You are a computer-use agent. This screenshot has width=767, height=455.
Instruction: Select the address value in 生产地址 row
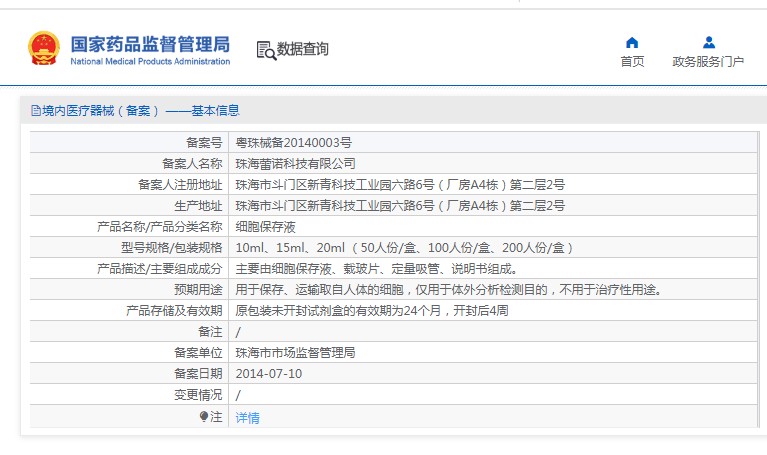pyautogui.click(x=400, y=206)
